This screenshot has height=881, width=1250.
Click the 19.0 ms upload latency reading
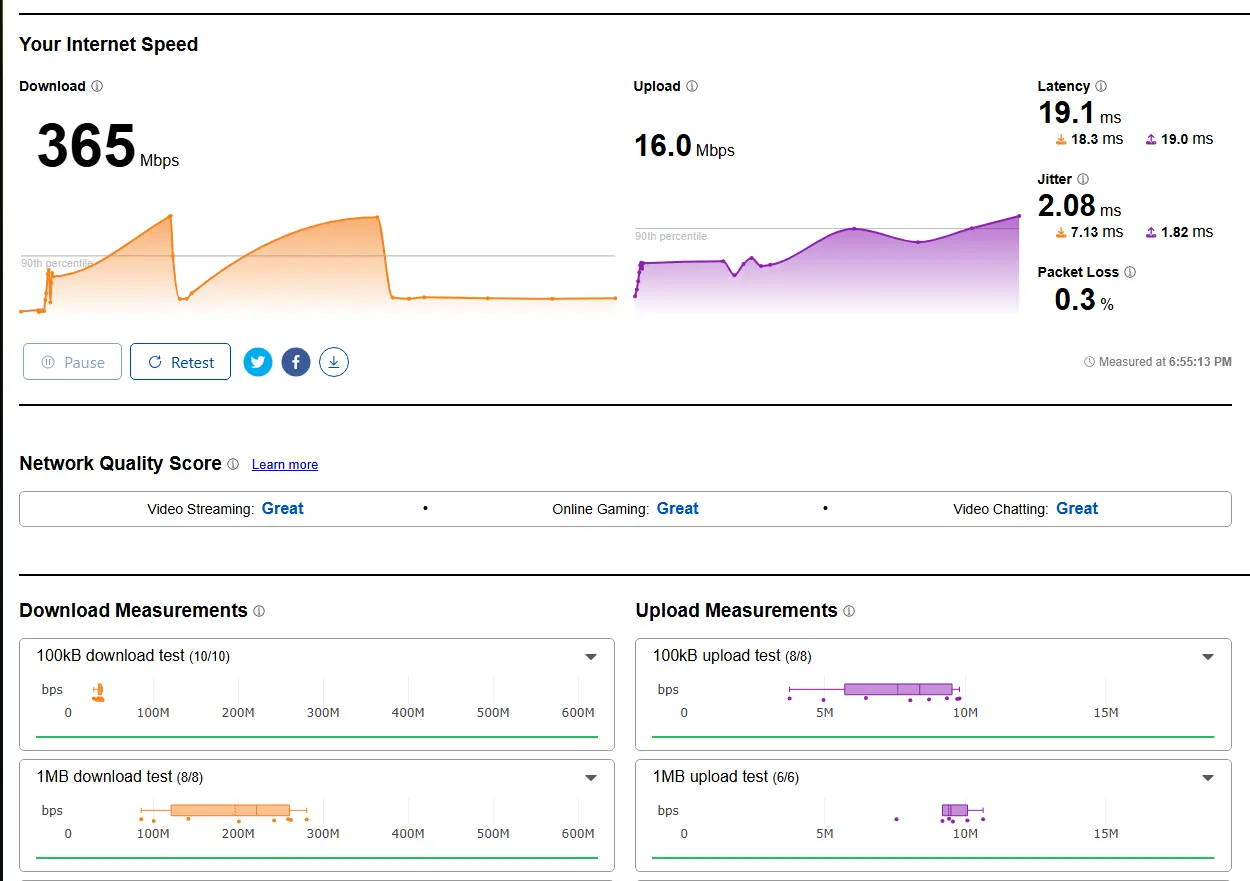[1187, 139]
